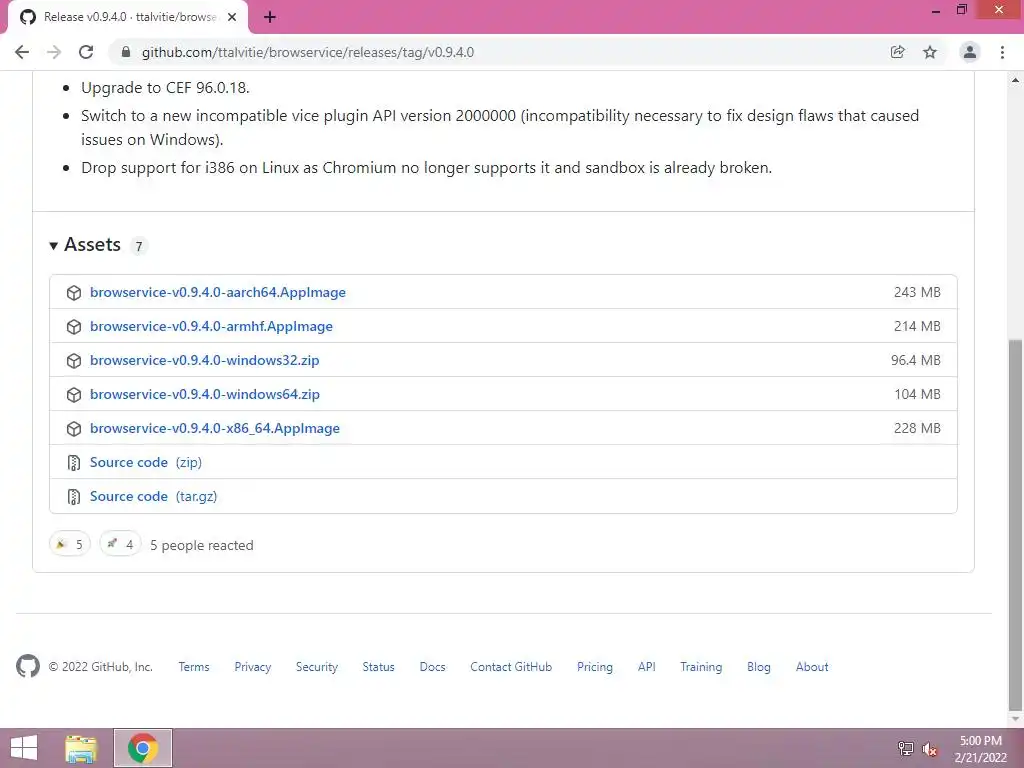This screenshot has height=768, width=1024.
Task: Download browservice-v0.9.4.0-windows64.zip
Action: (x=204, y=394)
